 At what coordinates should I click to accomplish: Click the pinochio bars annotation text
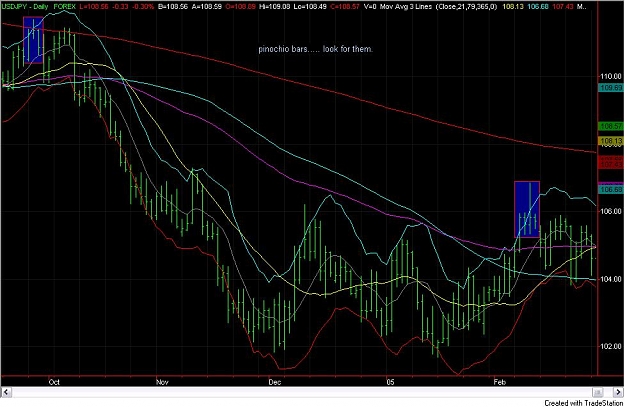tap(316, 49)
